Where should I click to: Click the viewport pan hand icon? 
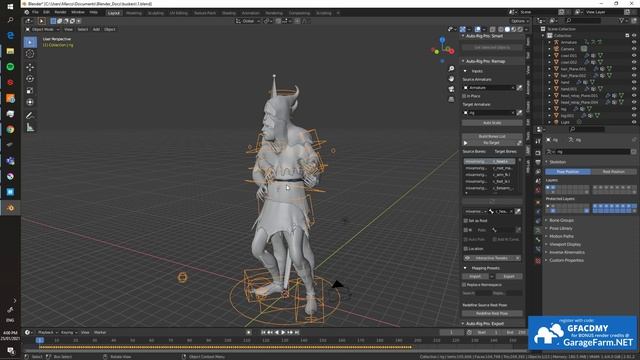(451, 79)
